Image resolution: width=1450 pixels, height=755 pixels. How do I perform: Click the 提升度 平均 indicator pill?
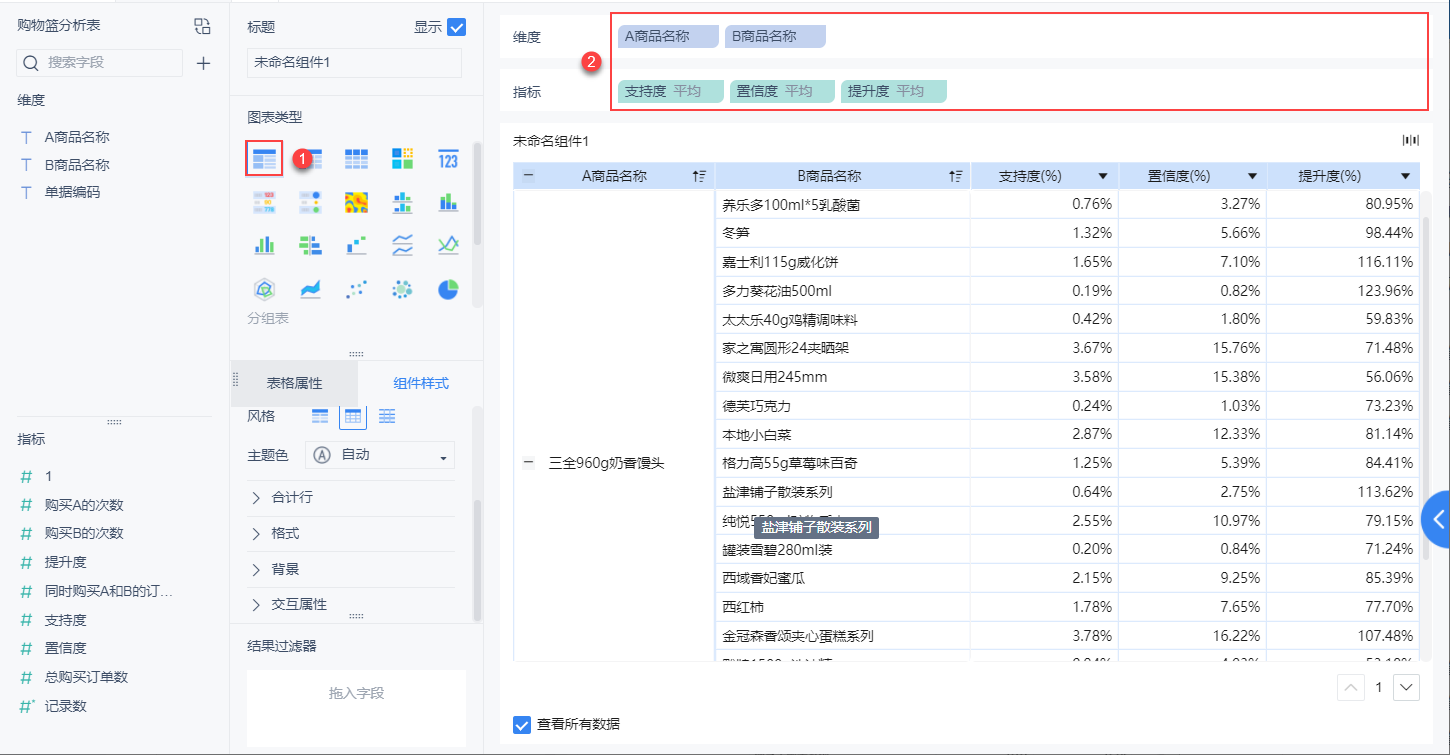(x=894, y=91)
